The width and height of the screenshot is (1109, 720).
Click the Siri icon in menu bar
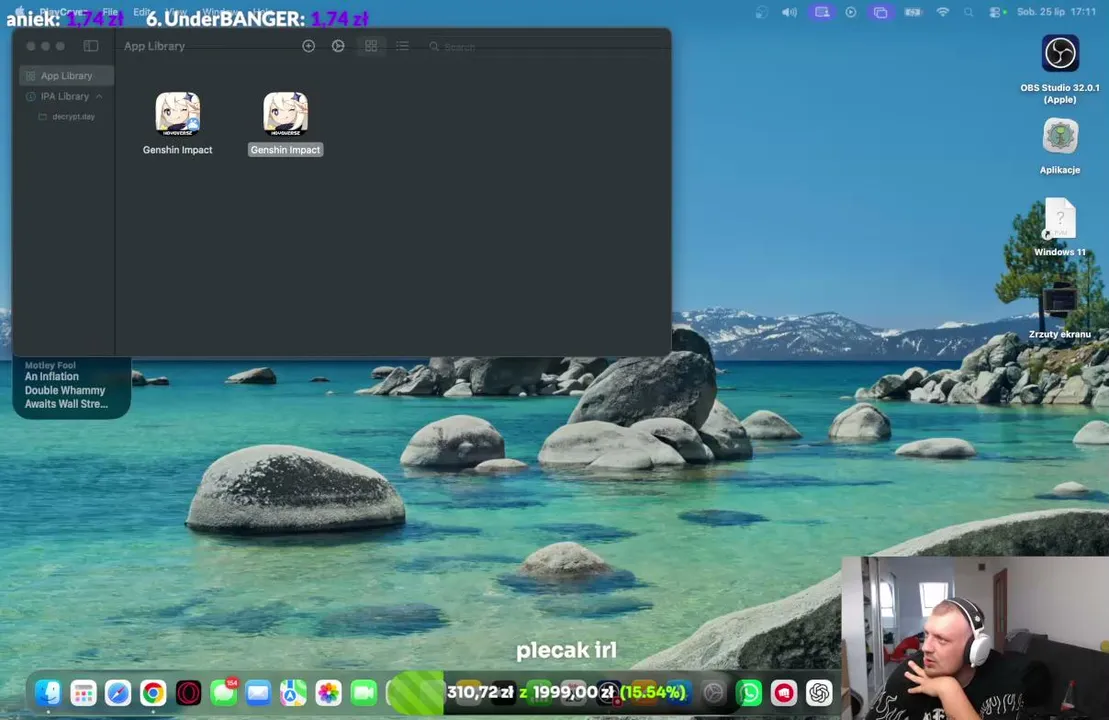click(761, 12)
